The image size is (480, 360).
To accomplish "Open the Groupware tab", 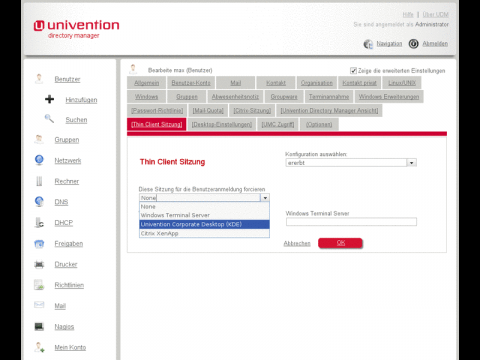I will point(284,97).
